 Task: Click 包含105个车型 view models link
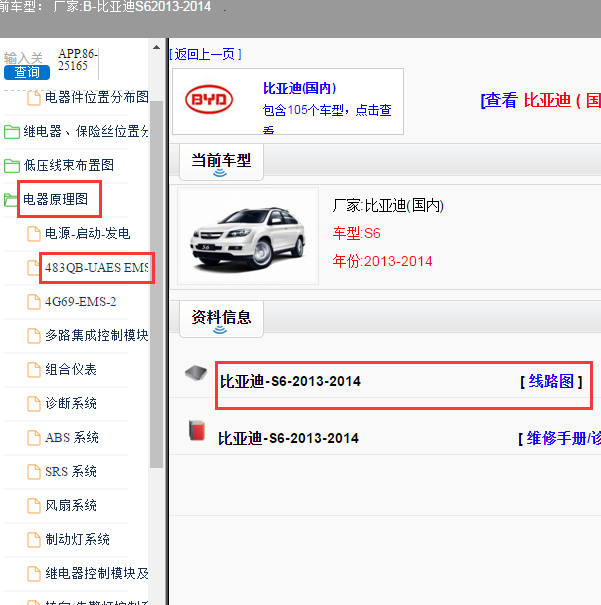[327, 110]
